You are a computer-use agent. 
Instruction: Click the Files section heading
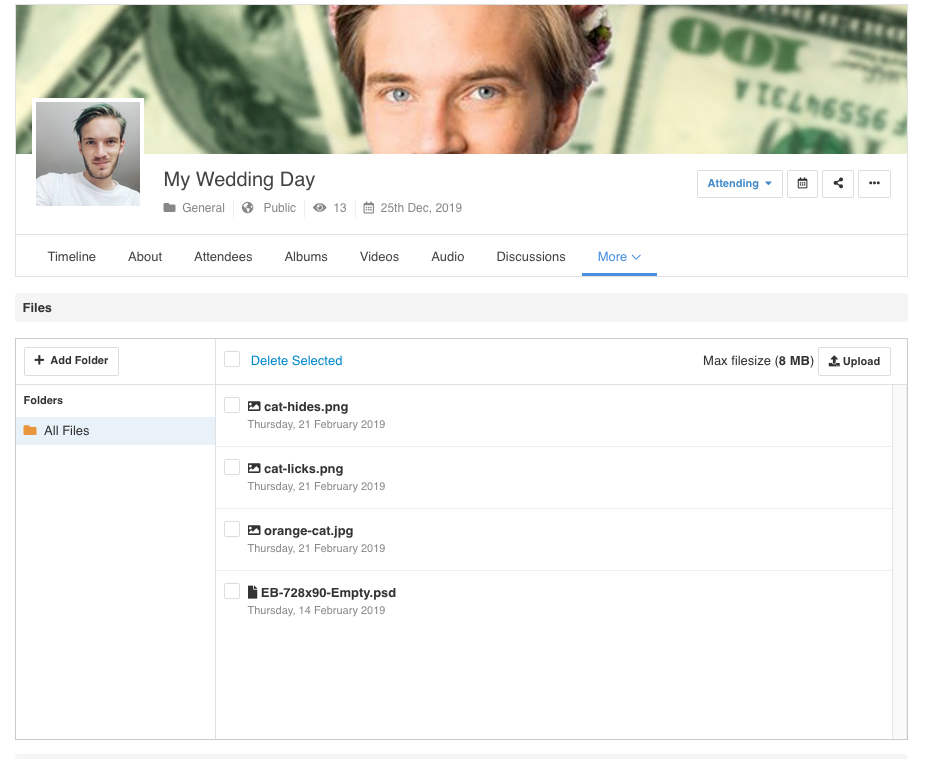(x=37, y=308)
